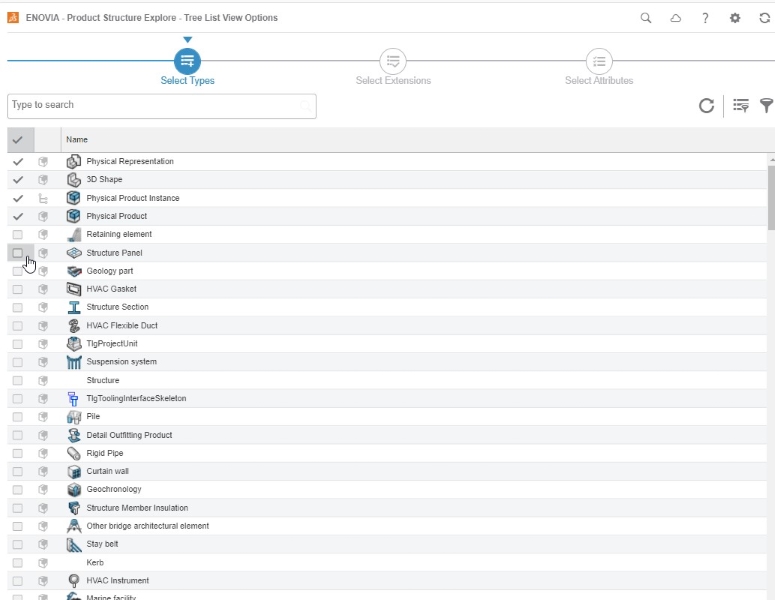Check the HVAC Instrument checkbox
Viewport: 775px width, 600px height.
18,581
